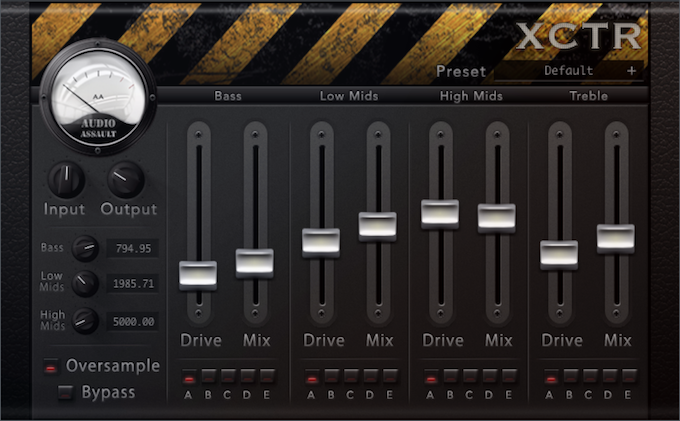Click the Bass Mix slider handle
Viewport: 680px width, 421px height.
(x=255, y=263)
